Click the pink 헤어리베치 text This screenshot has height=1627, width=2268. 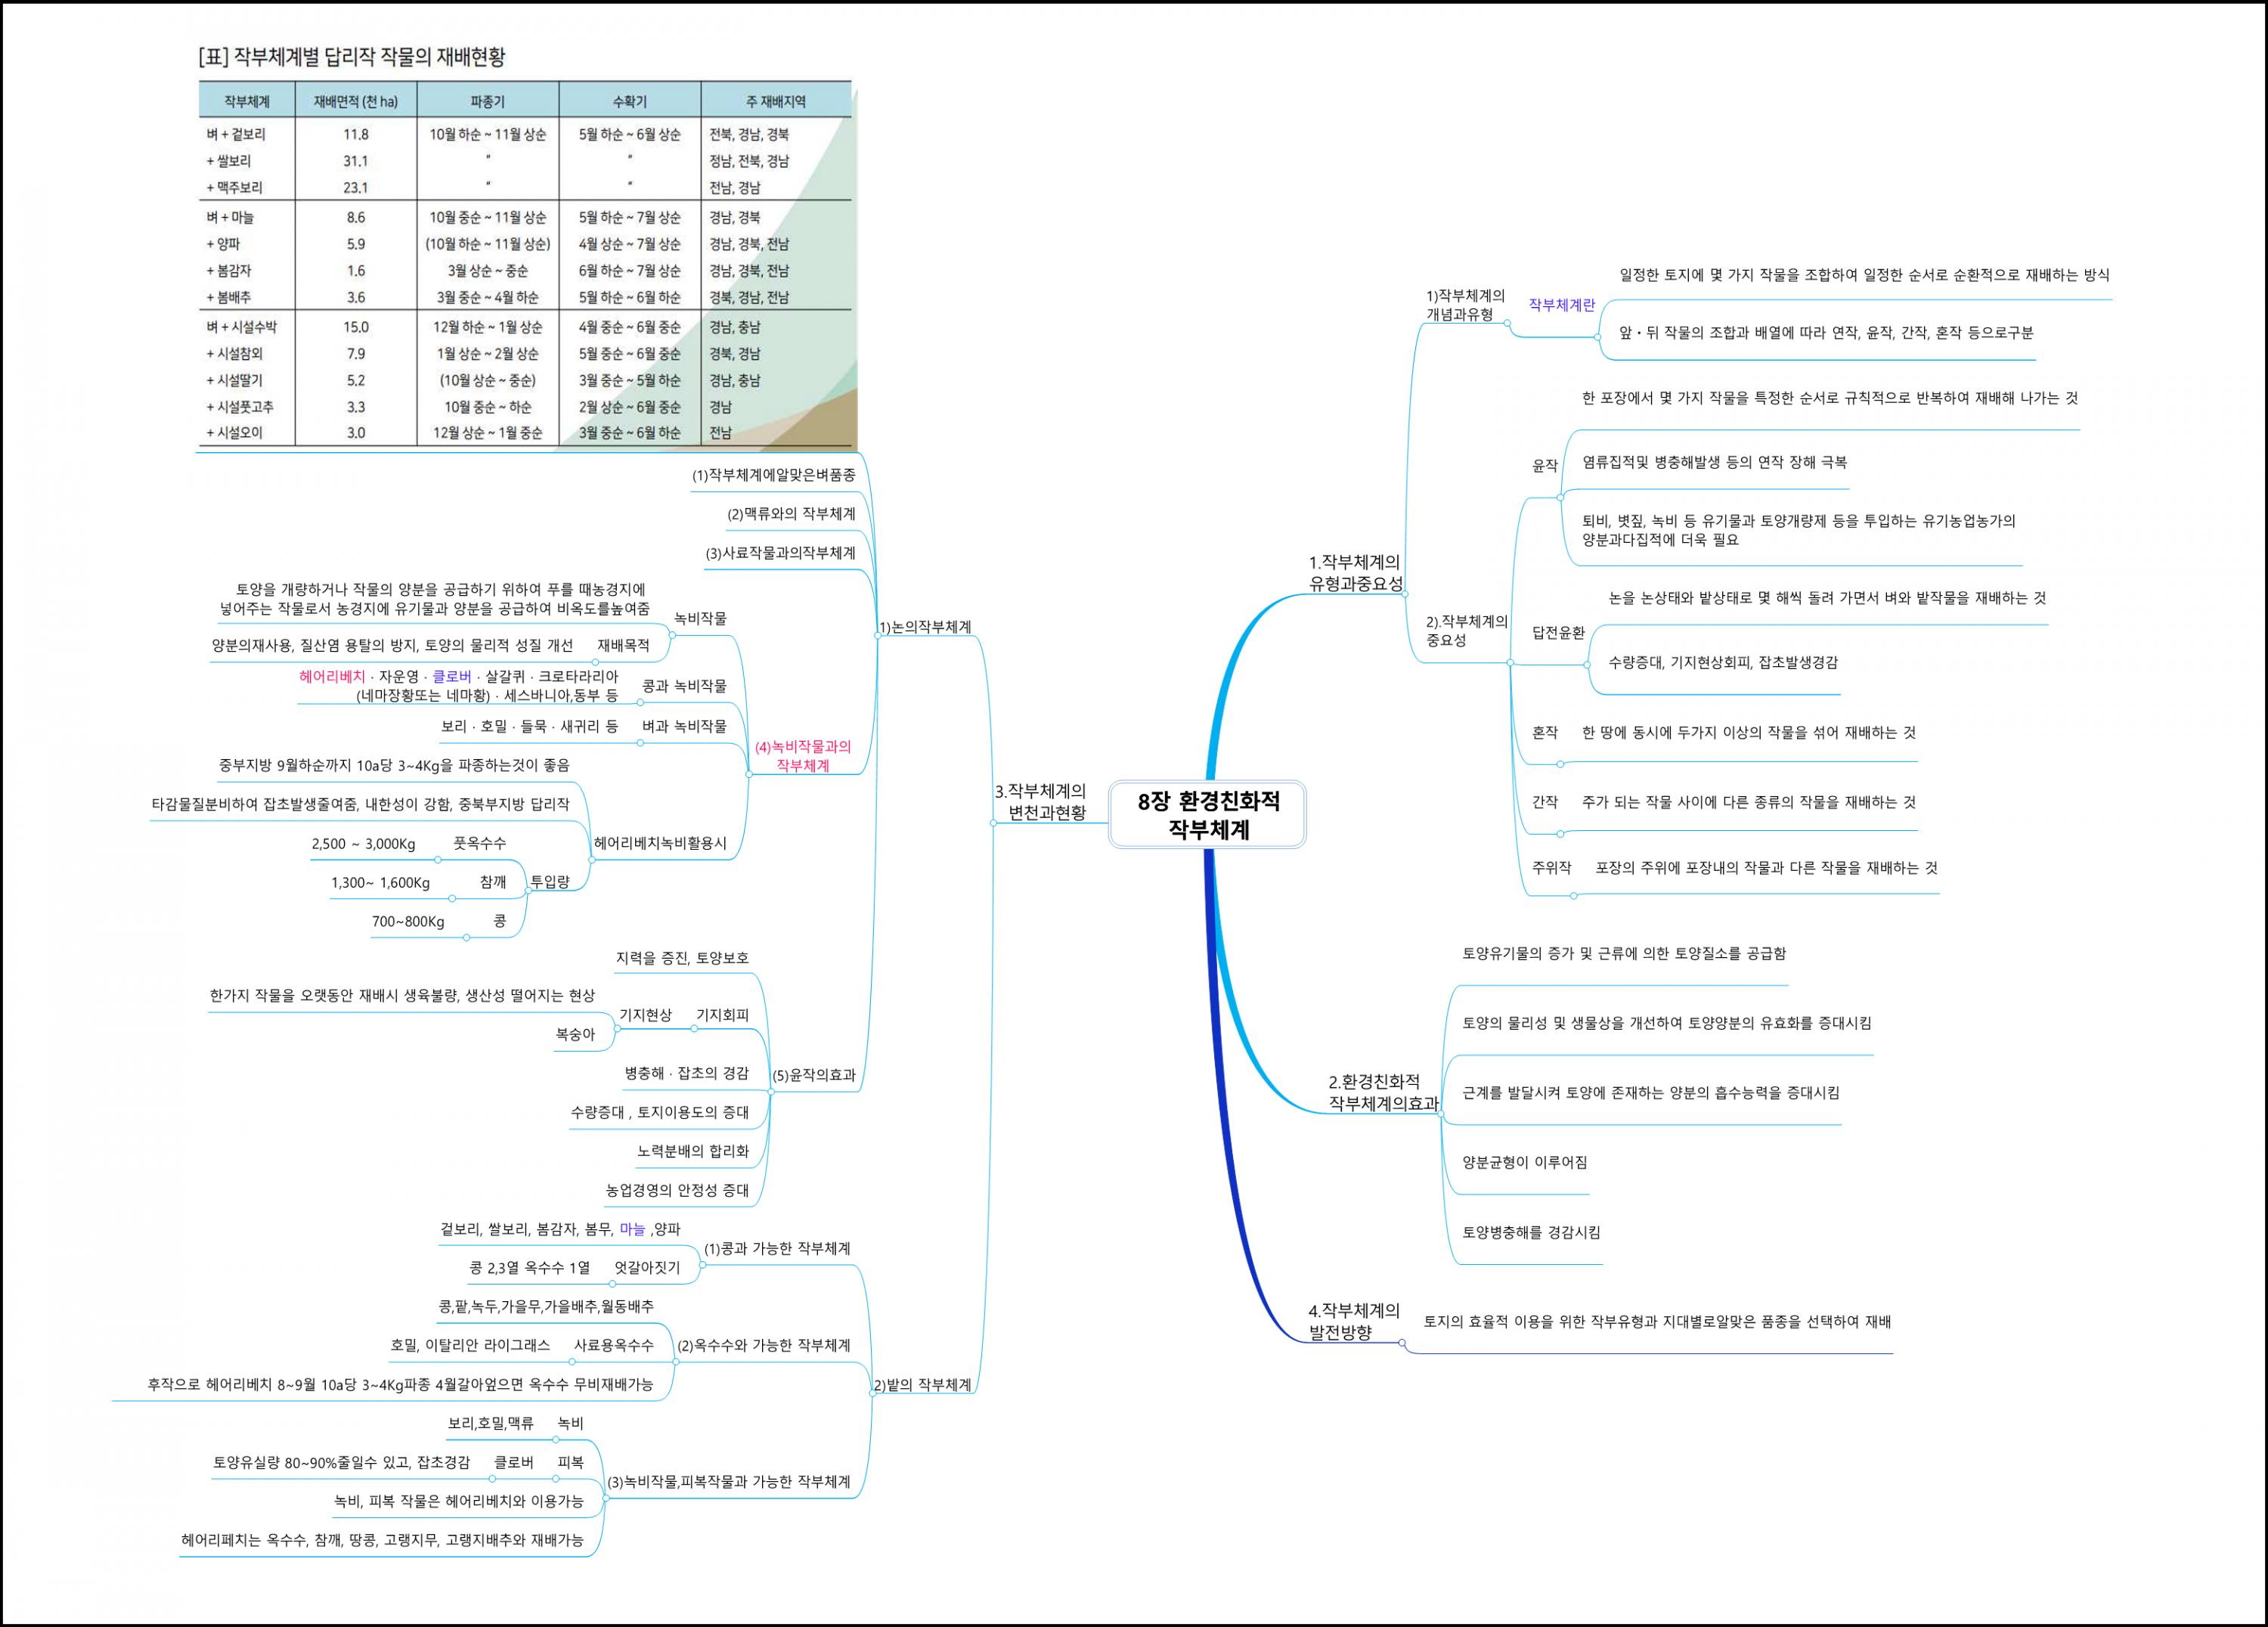click(x=332, y=677)
